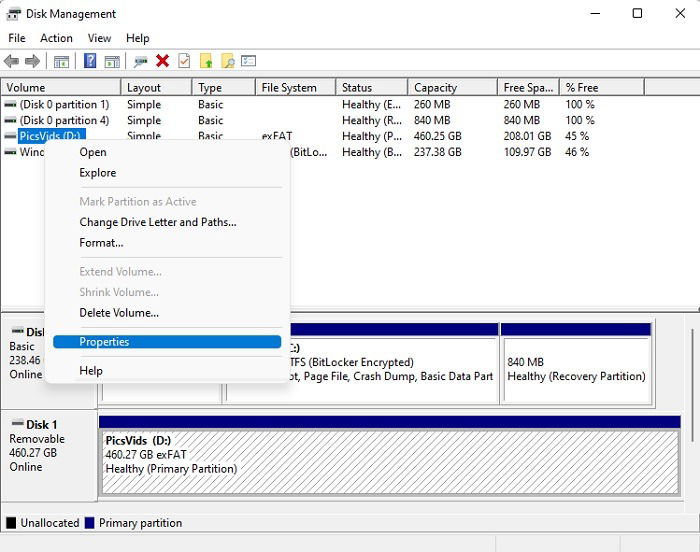This screenshot has width=700, height=552.
Task: Select the PicsVids (D:) partition block on Disk 1
Action: click(389, 456)
